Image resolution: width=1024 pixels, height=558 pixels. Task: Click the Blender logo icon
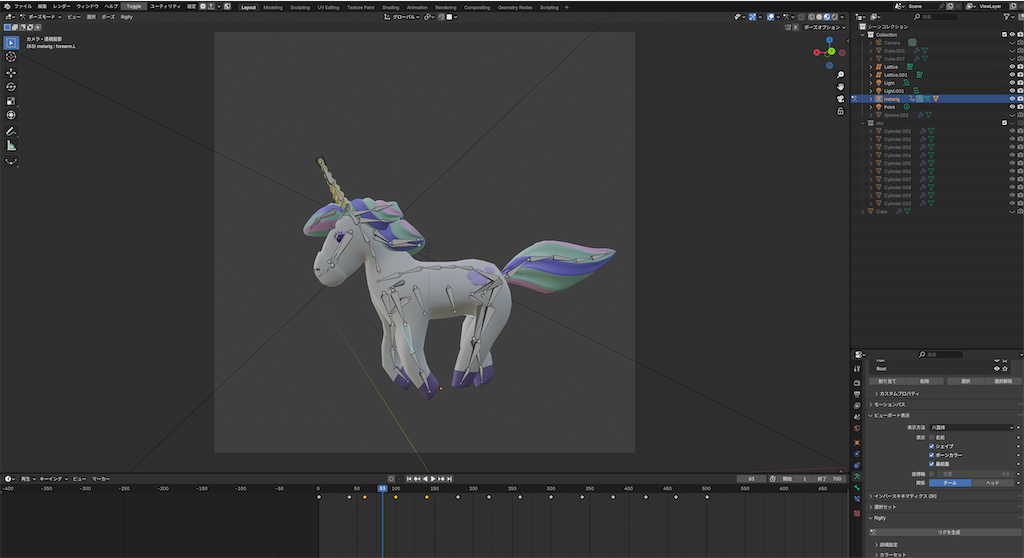pyautogui.click(x=7, y=6)
